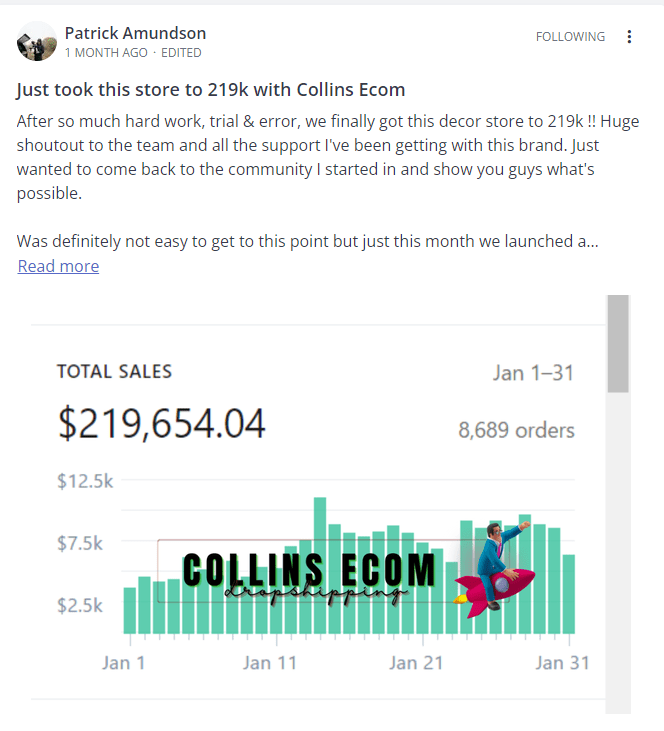Click the Jan 21 axis label
664x731 pixels.
[x=416, y=663]
